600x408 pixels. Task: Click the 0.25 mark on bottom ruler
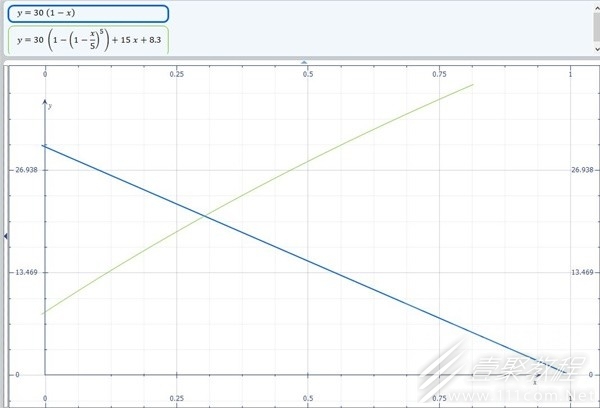click(x=177, y=398)
